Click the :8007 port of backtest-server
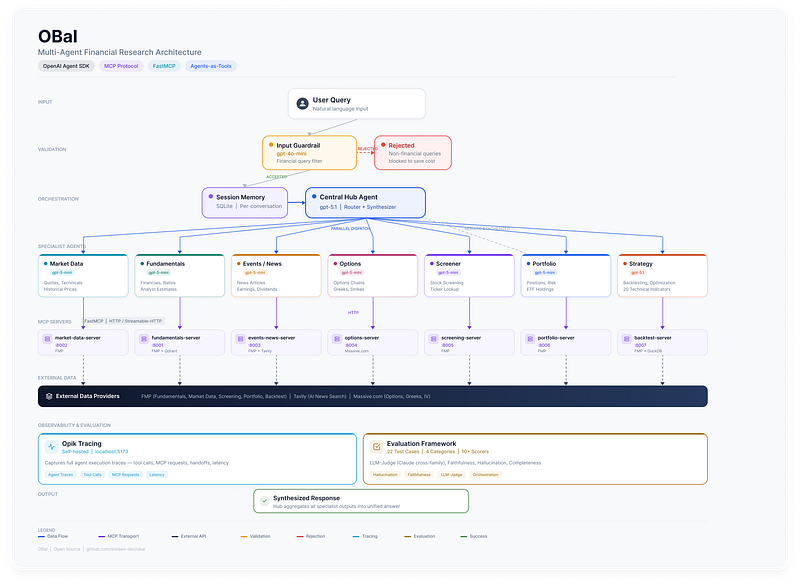 (x=640, y=345)
